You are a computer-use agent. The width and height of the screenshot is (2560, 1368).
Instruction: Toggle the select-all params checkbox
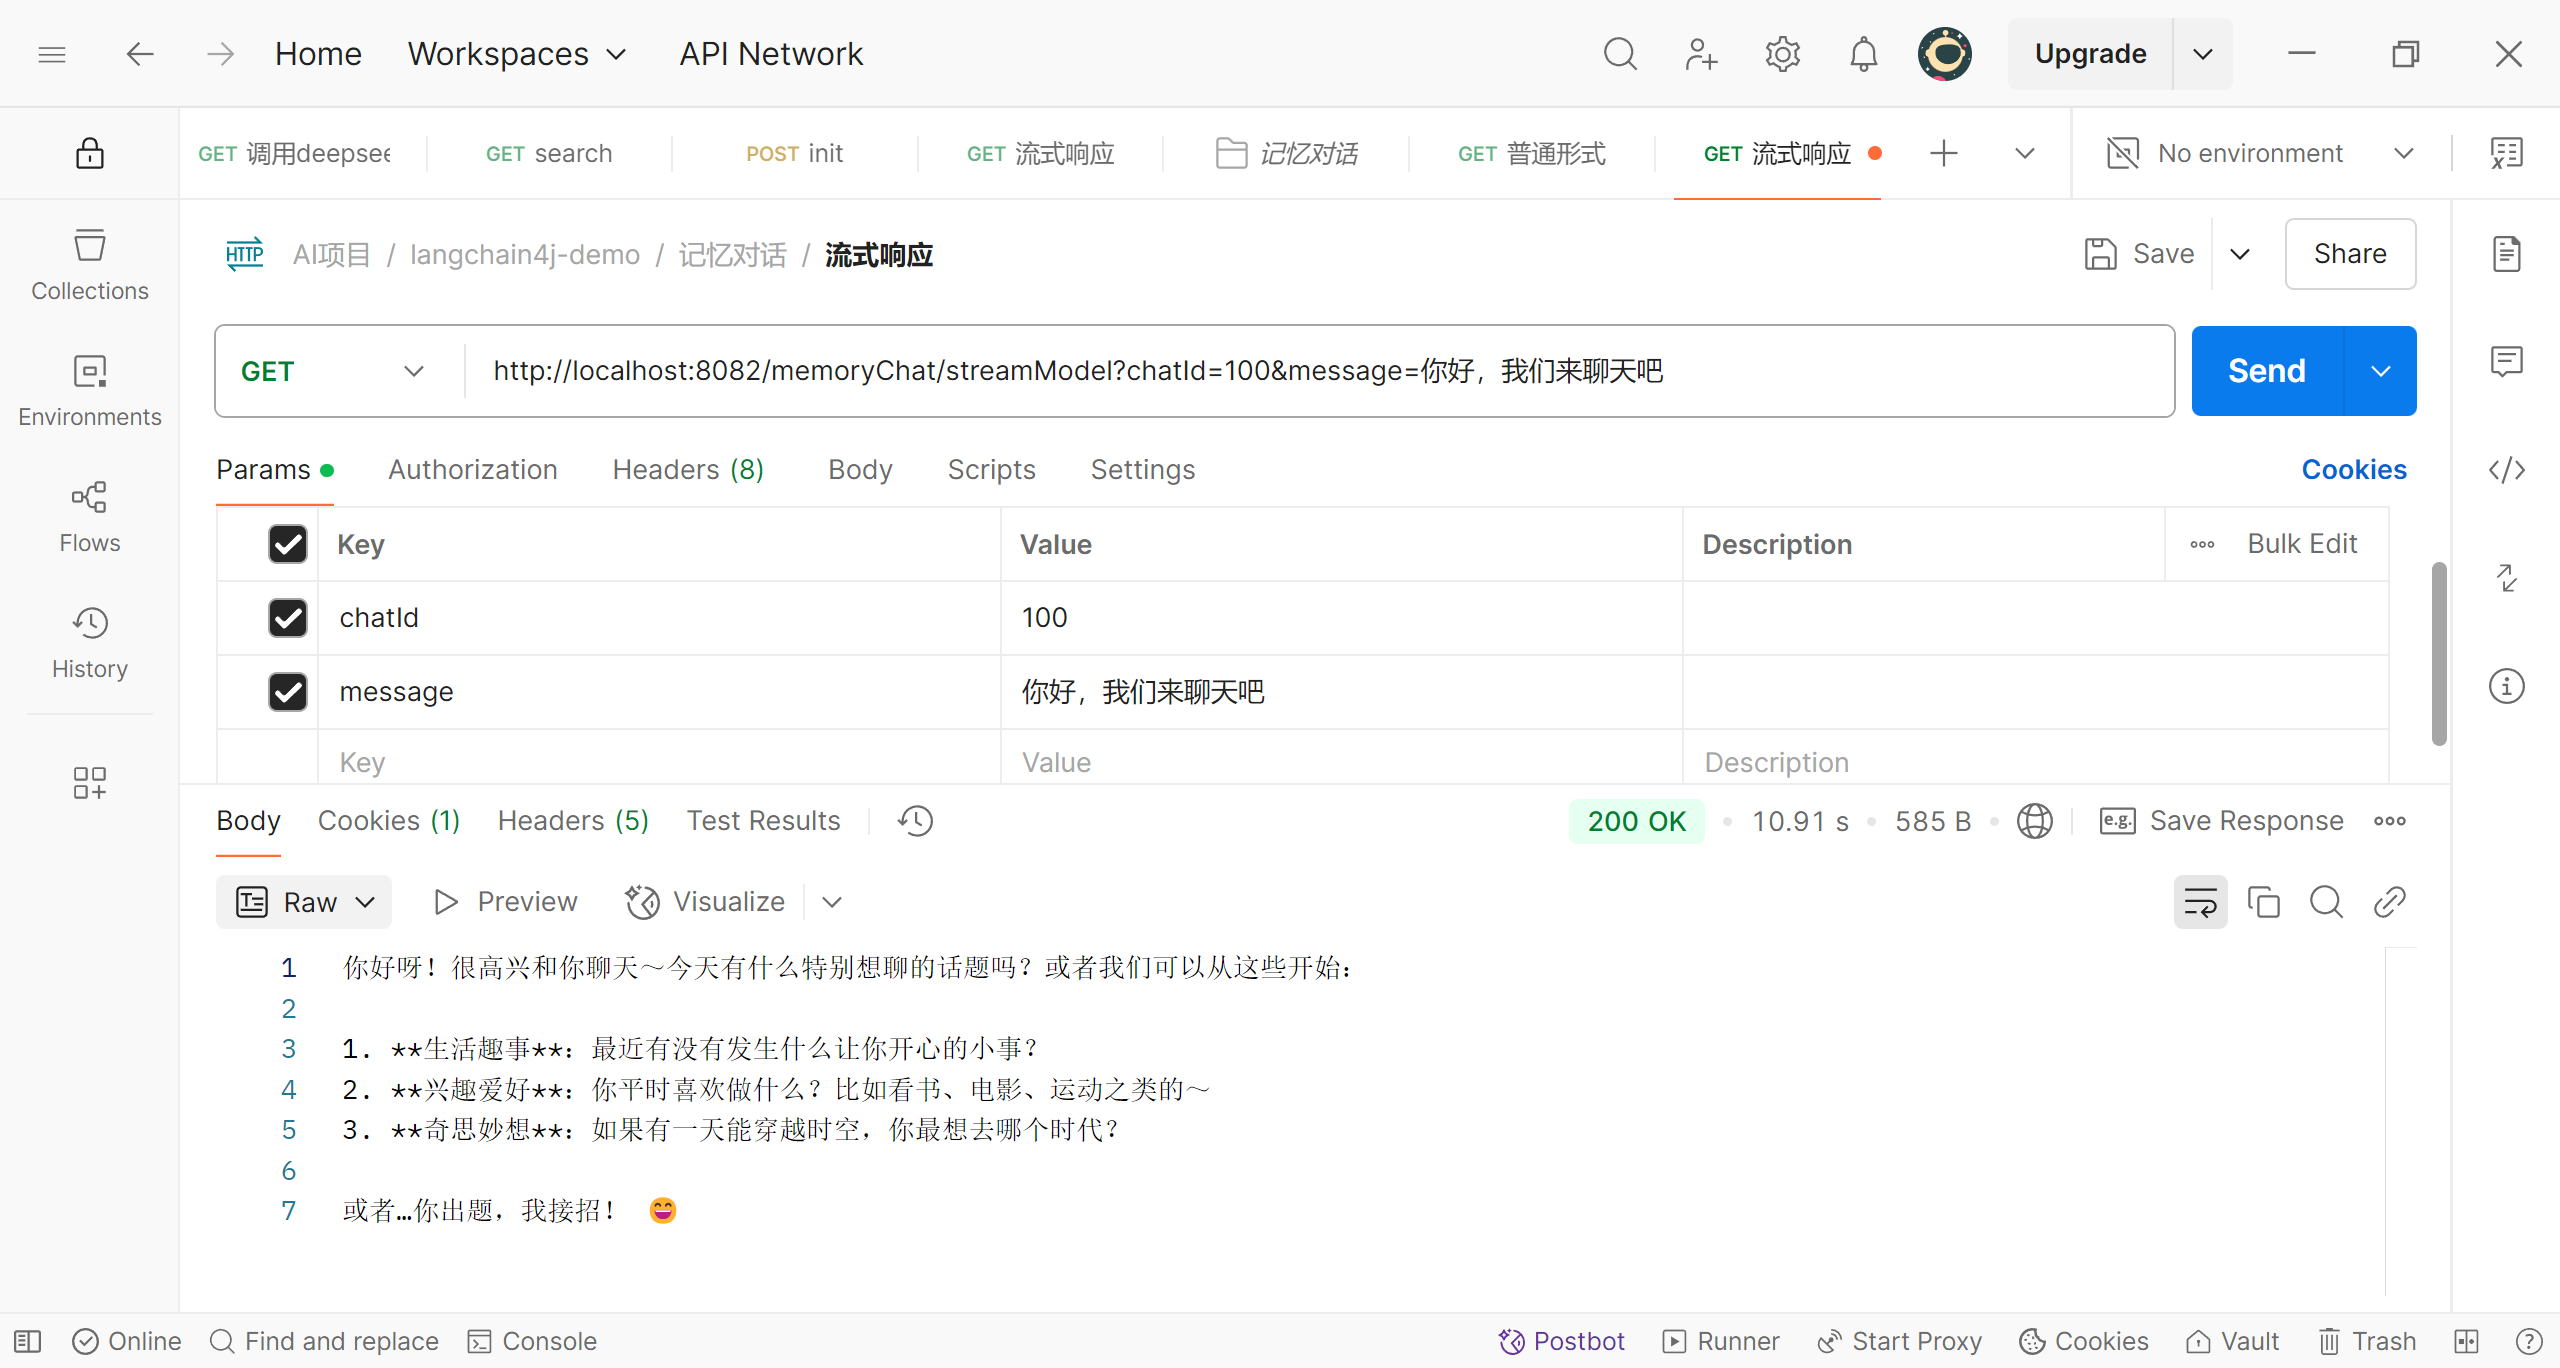(x=288, y=544)
